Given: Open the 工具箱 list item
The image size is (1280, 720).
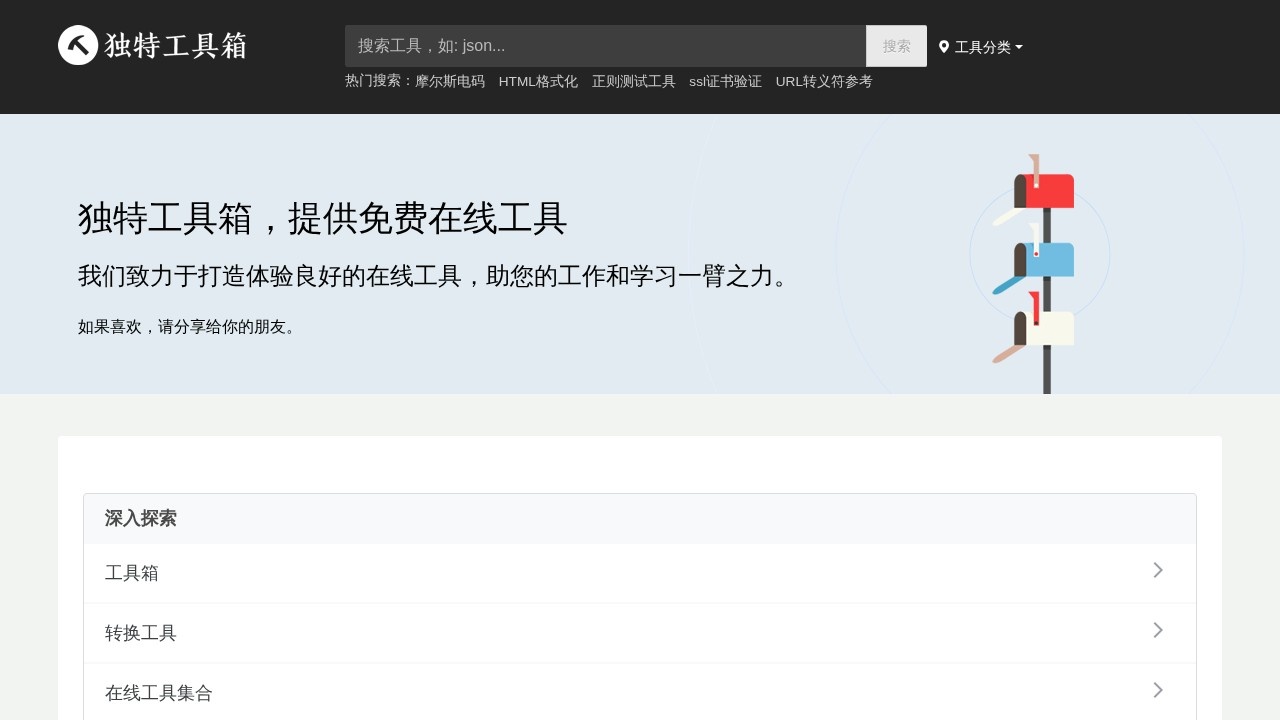Looking at the screenshot, I should (132, 573).
